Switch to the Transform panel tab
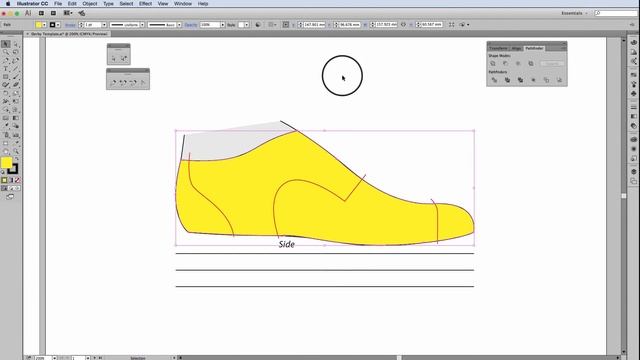The width and height of the screenshot is (640, 360). coord(498,48)
